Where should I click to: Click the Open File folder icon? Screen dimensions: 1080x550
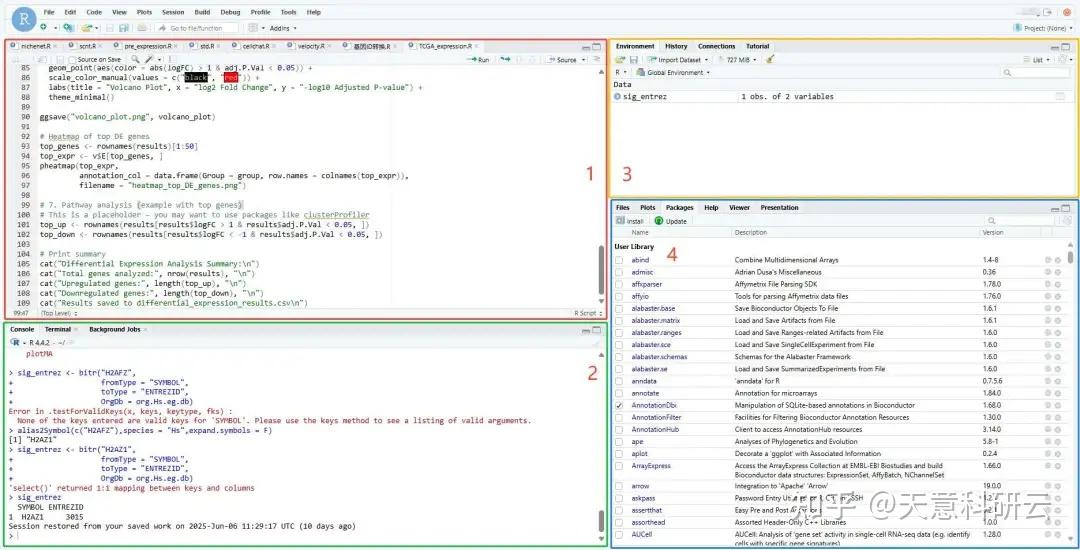[85, 28]
